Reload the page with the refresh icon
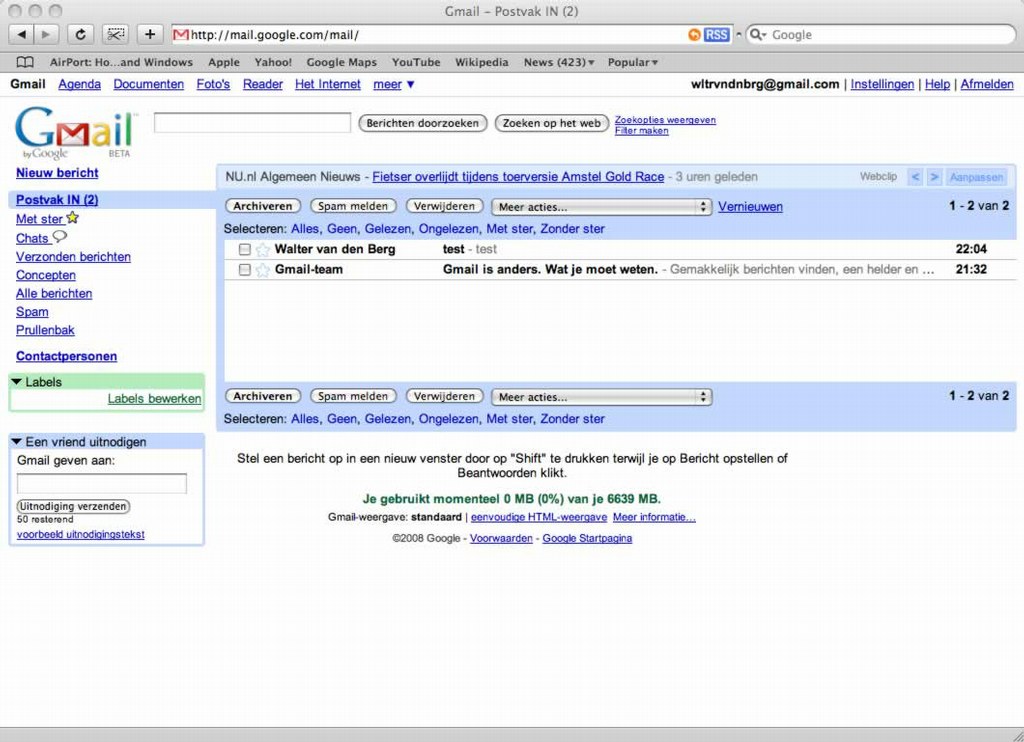 point(80,34)
